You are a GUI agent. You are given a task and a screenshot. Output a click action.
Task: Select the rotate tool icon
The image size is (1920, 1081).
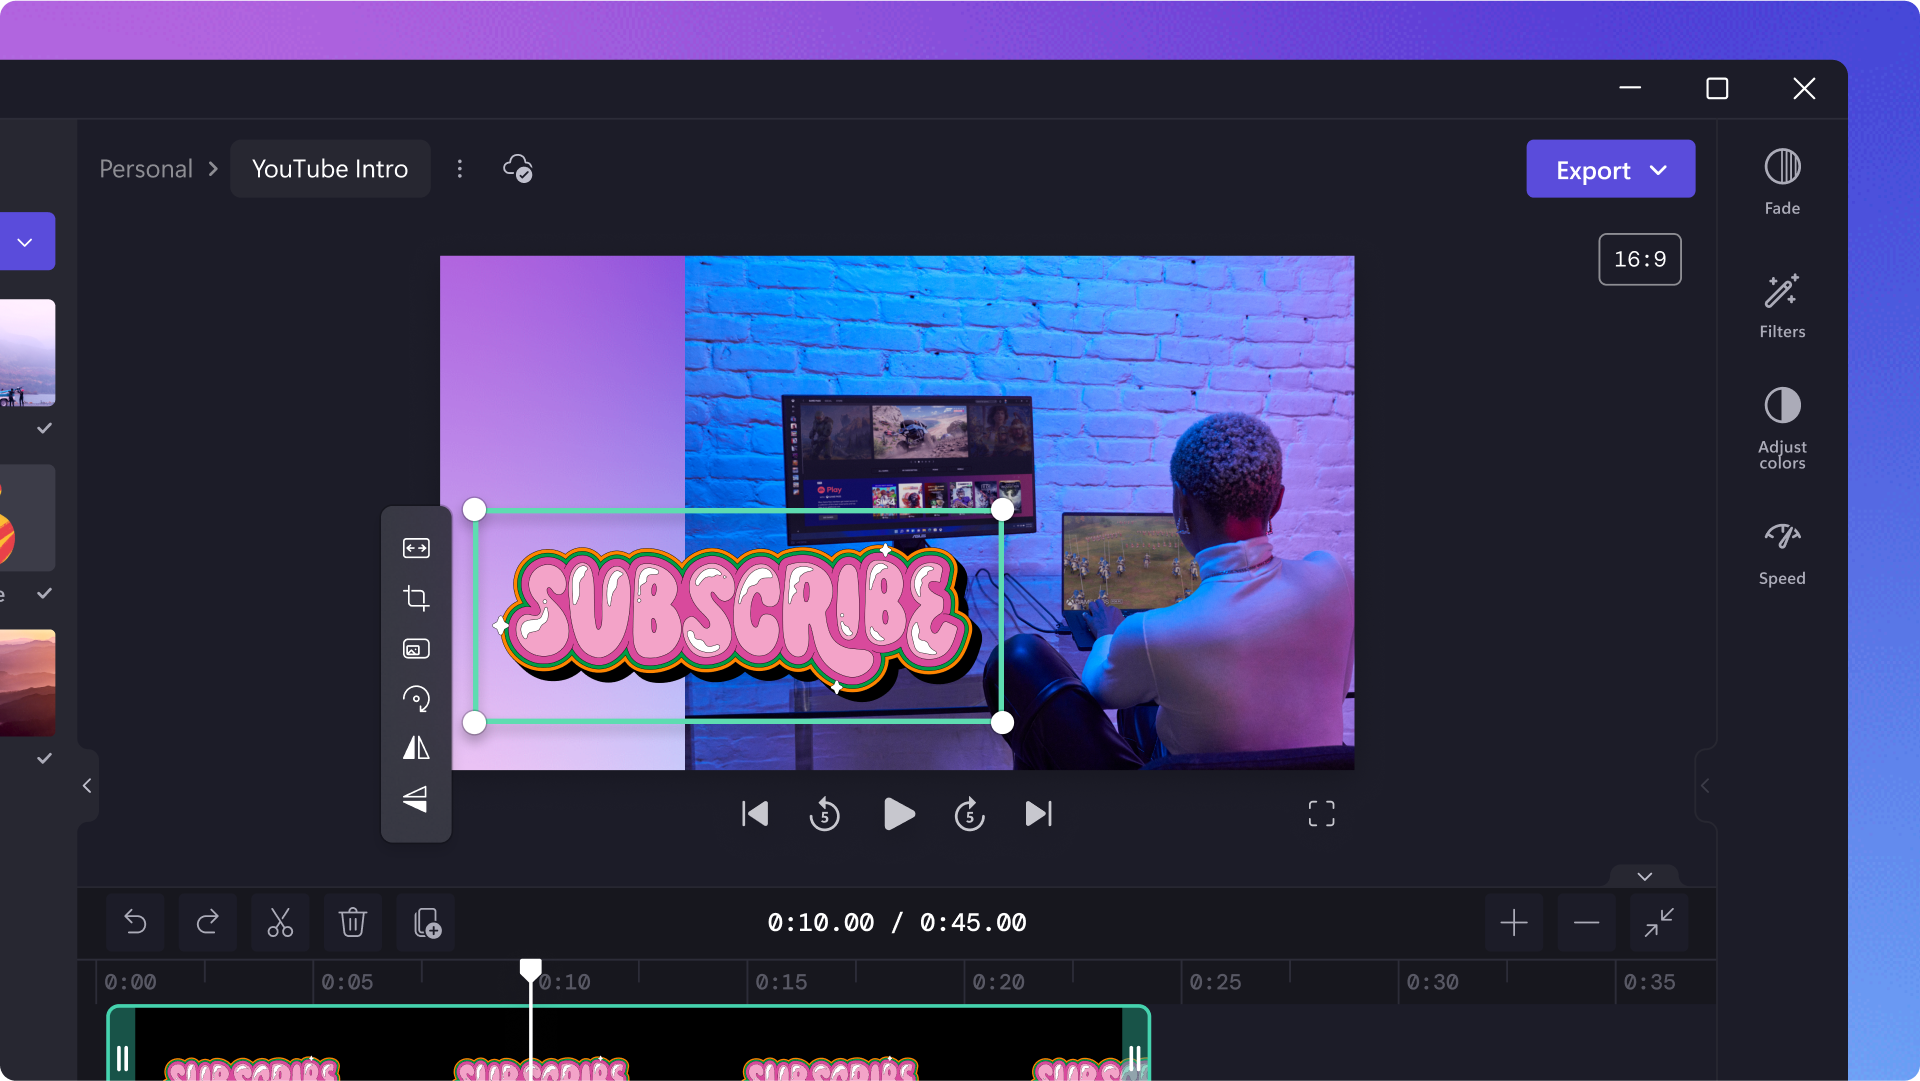415,699
